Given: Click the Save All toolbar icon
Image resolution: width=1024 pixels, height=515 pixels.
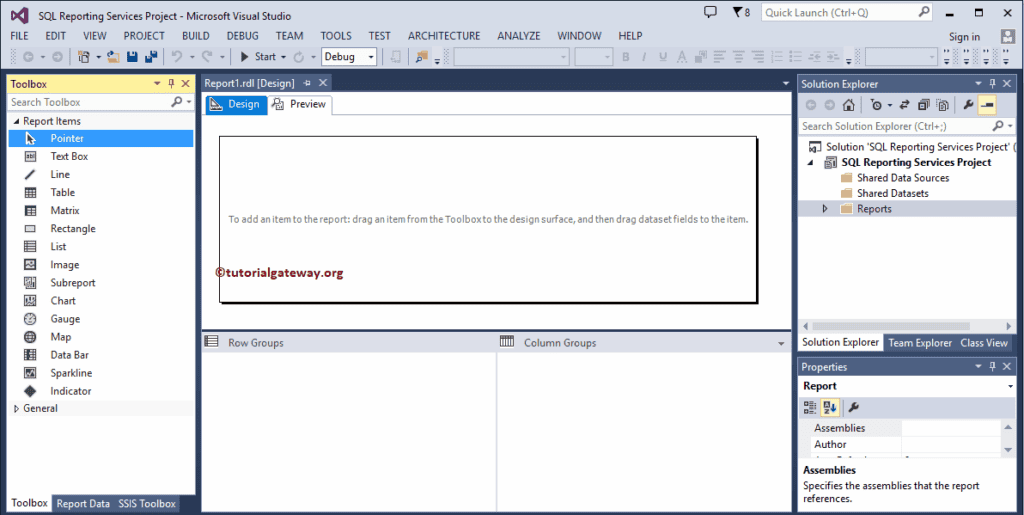Looking at the screenshot, I should click(x=151, y=57).
